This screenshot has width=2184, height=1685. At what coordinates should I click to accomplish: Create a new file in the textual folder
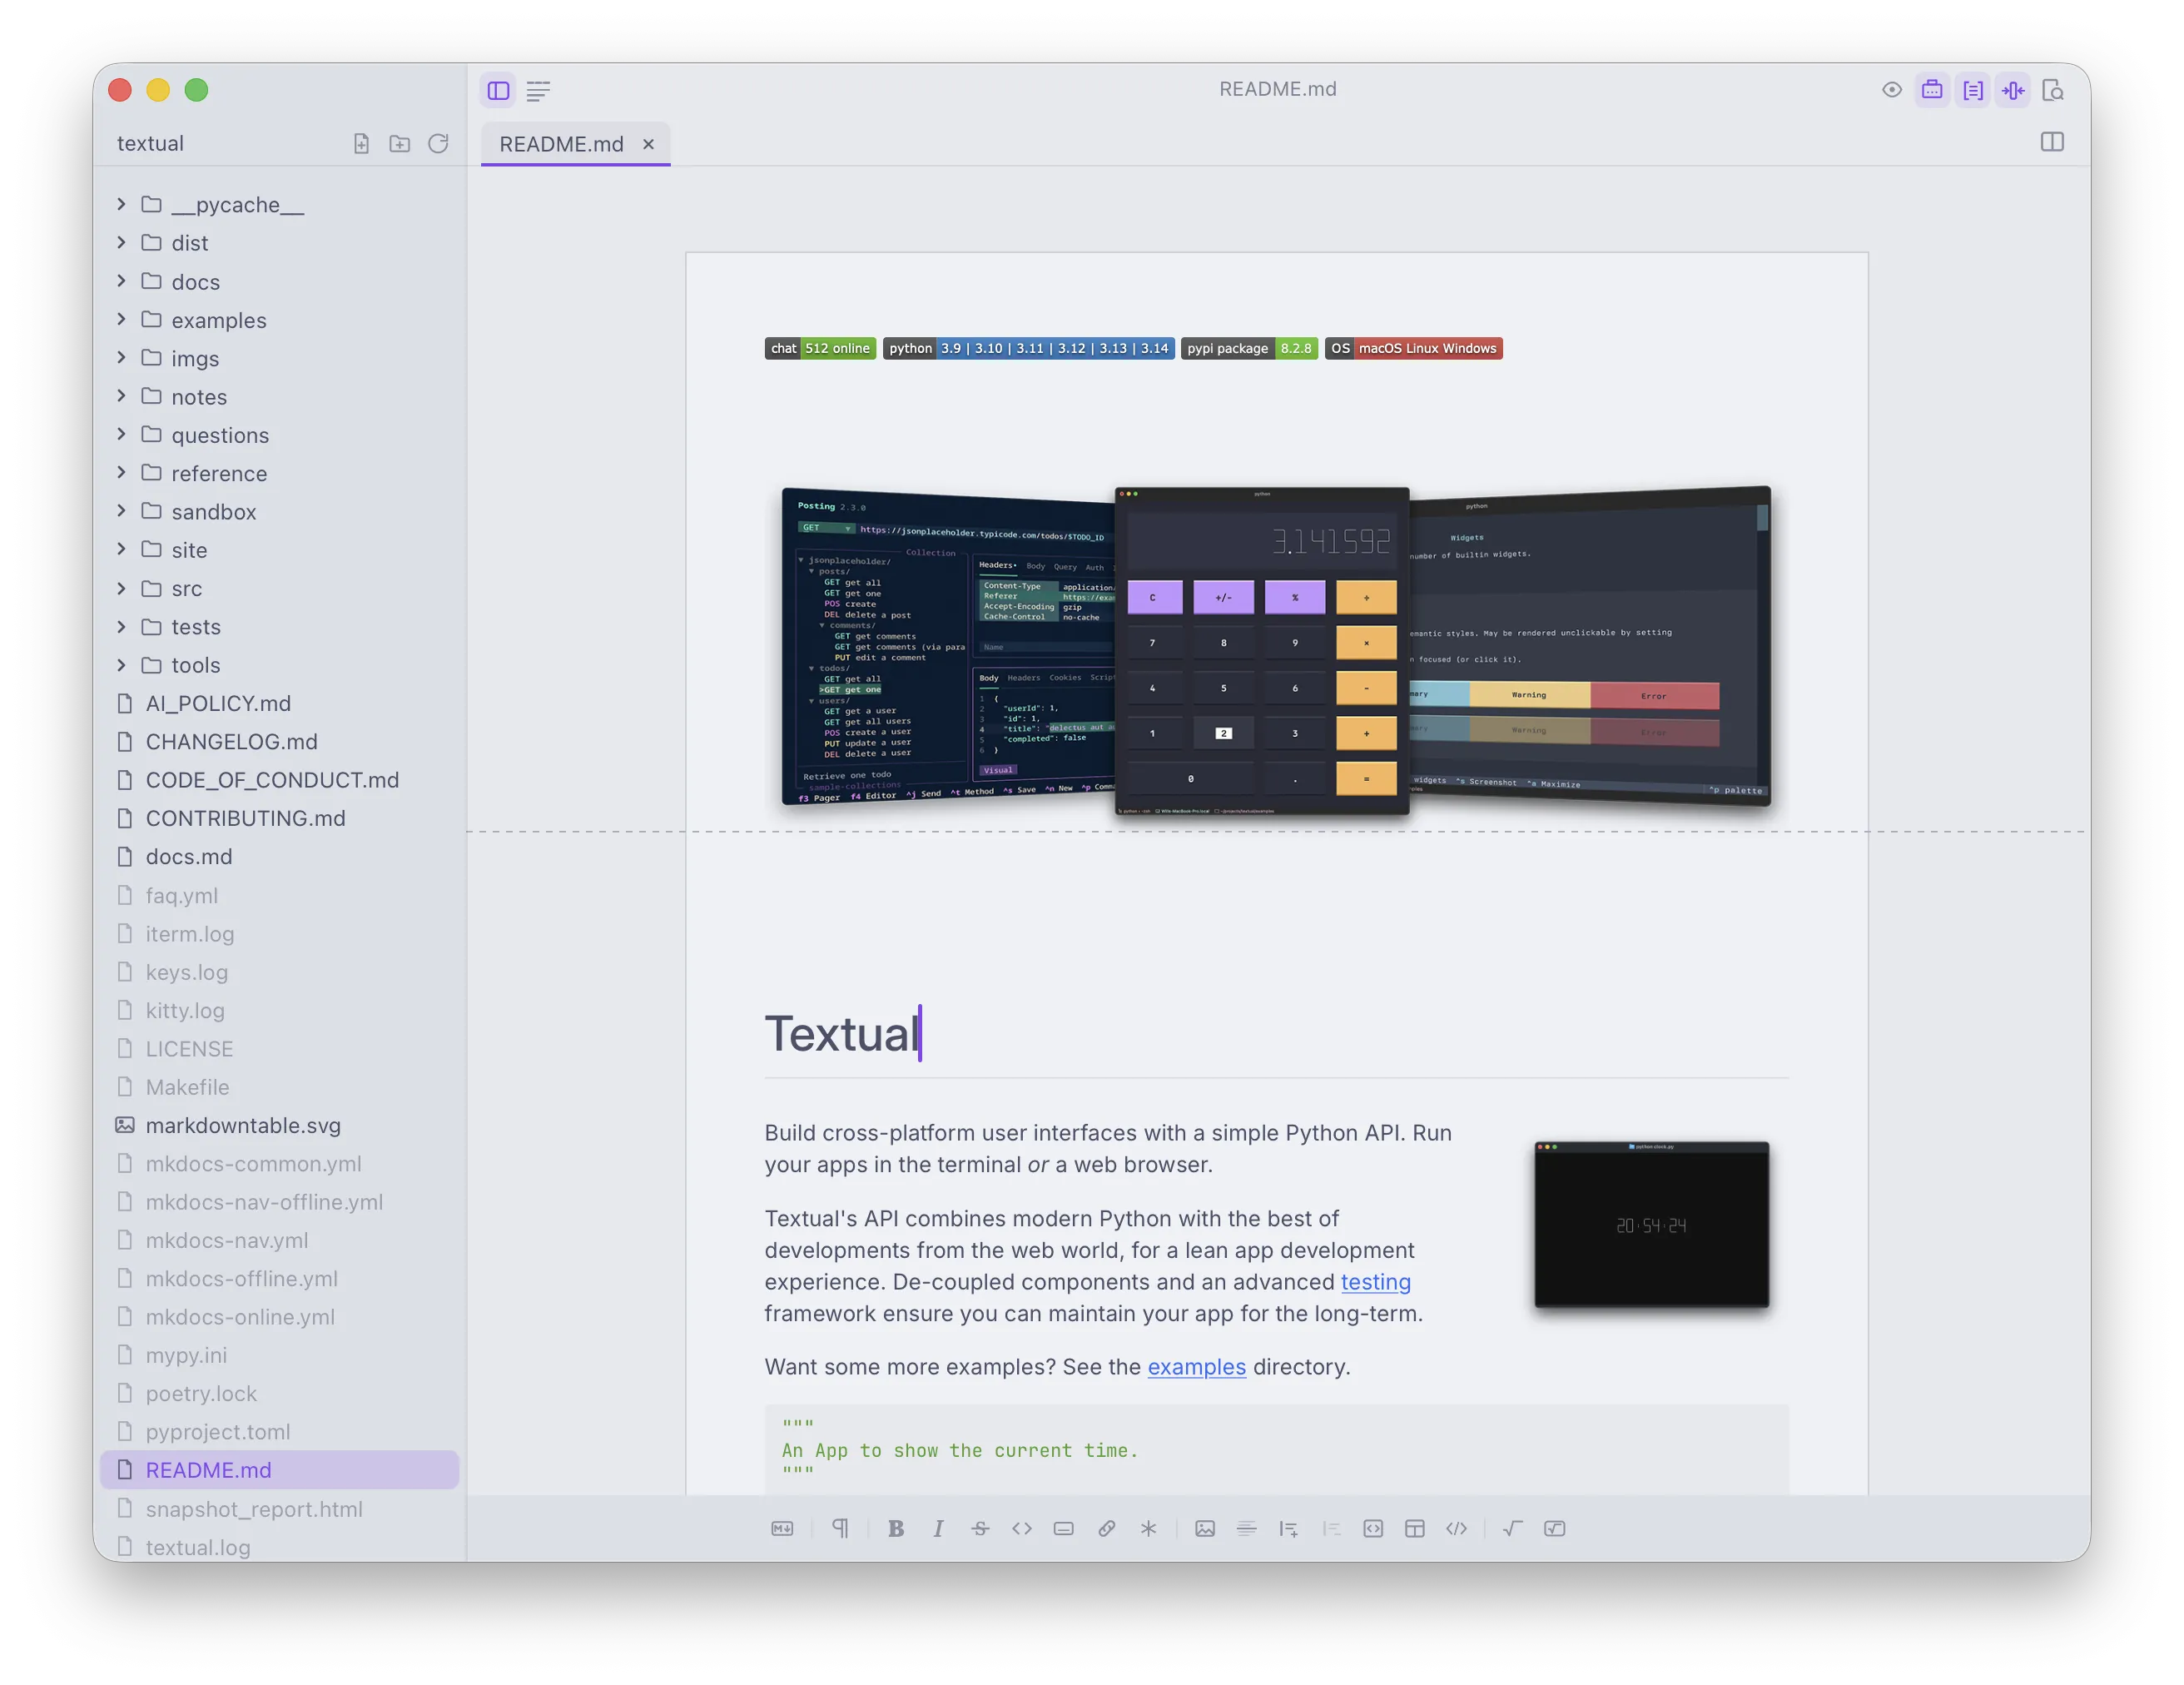click(x=361, y=144)
